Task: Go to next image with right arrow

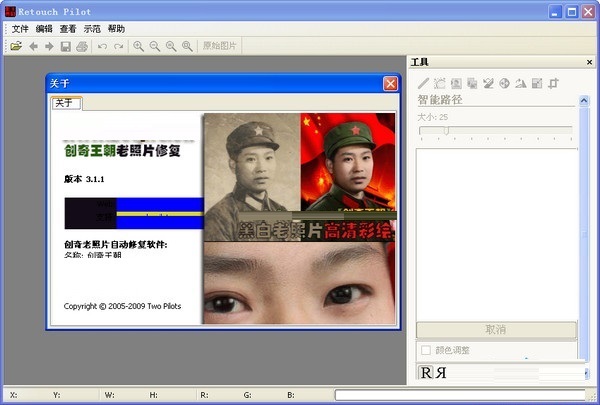Action: point(49,46)
